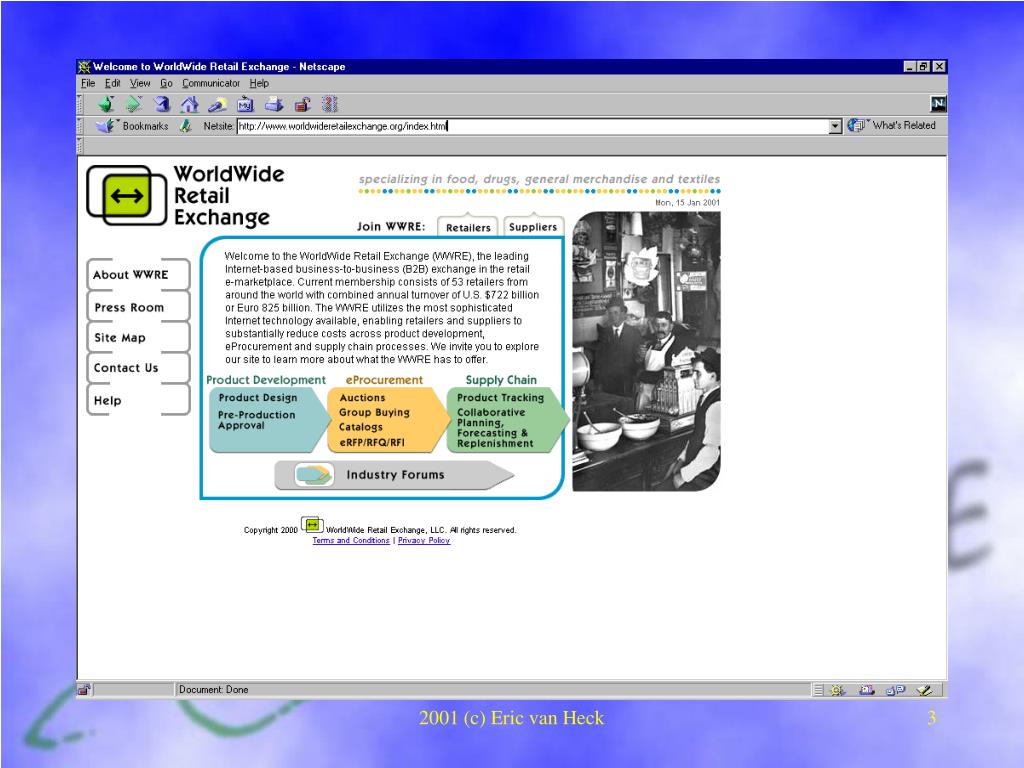Click the My Netscape toolbar icon
1024x768 pixels.
[245, 104]
